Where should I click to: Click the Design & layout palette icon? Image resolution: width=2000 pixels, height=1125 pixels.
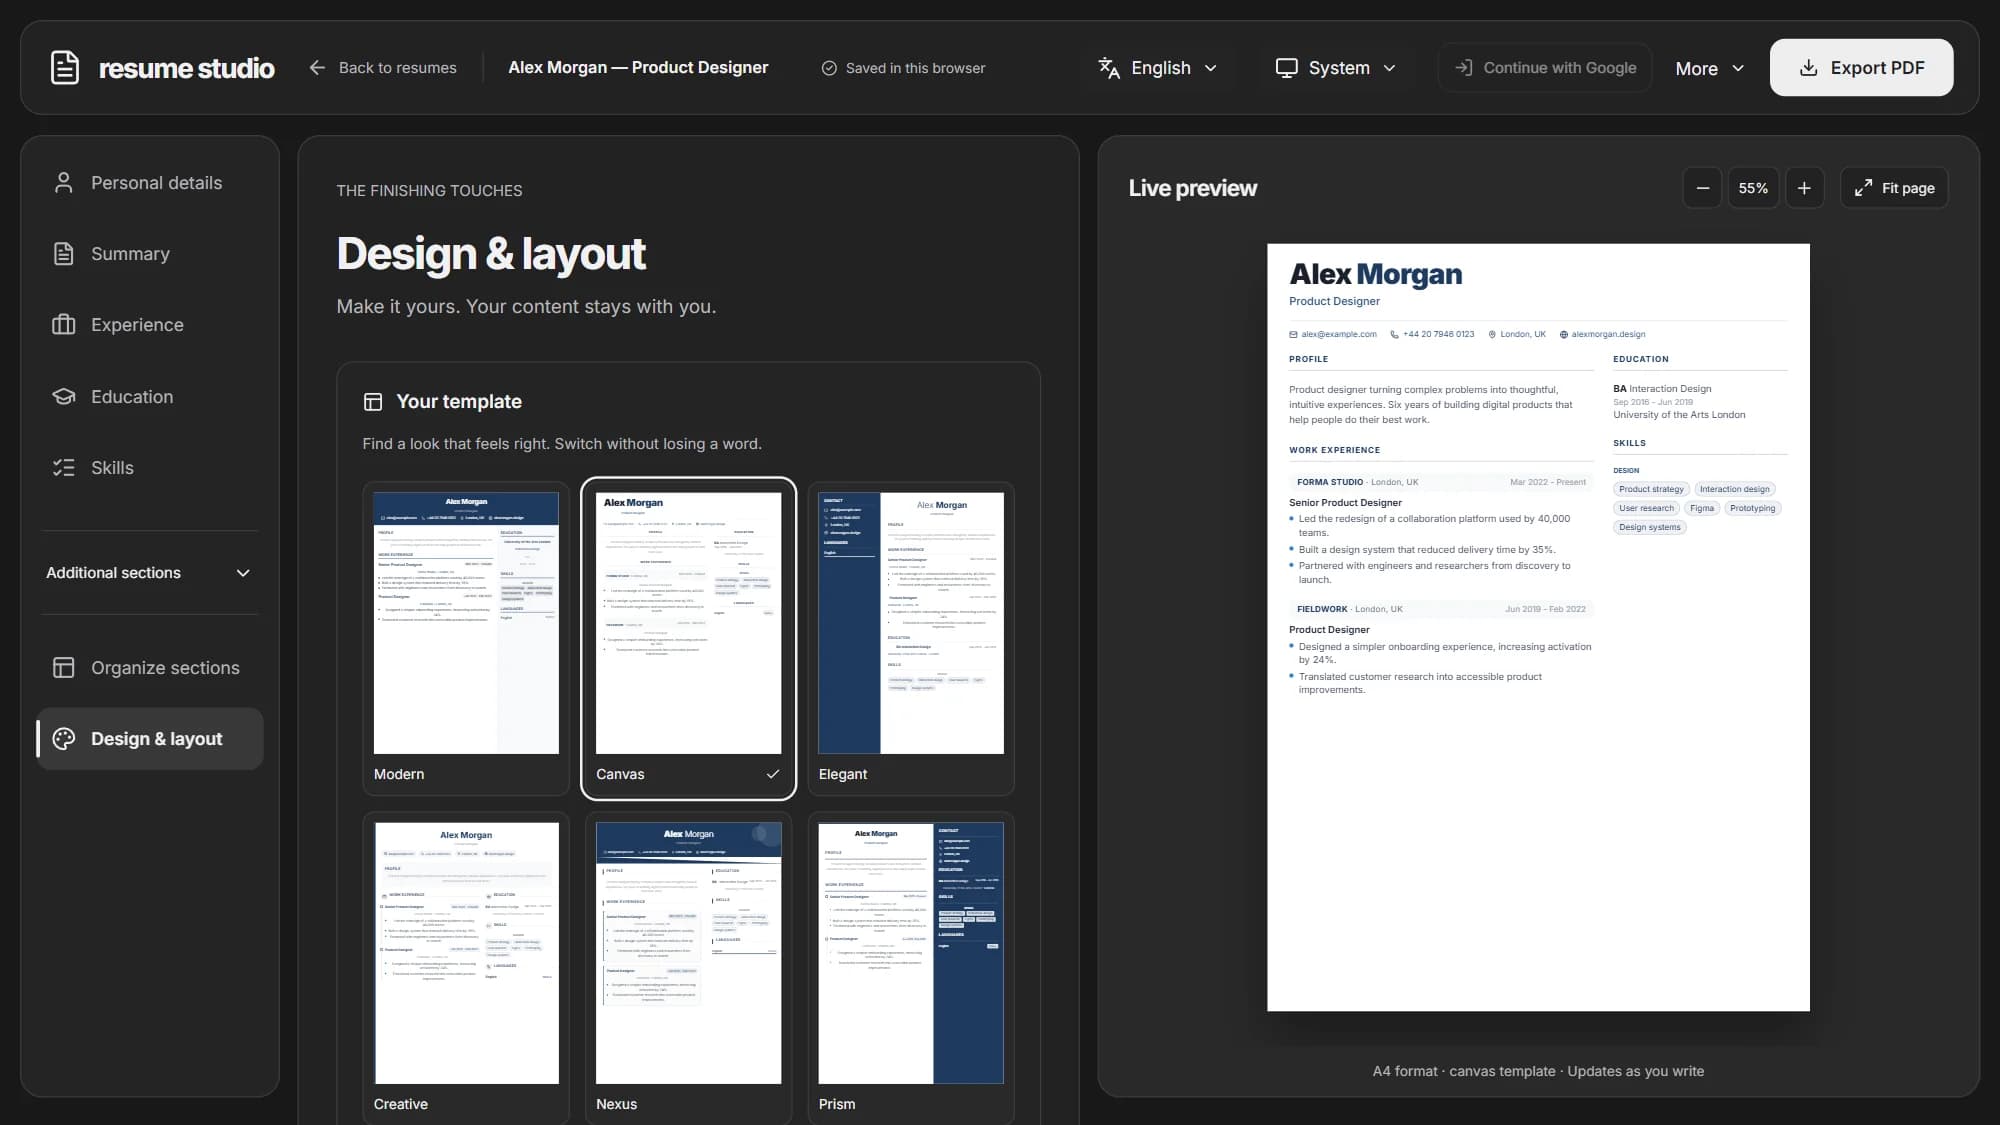(64, 739)
